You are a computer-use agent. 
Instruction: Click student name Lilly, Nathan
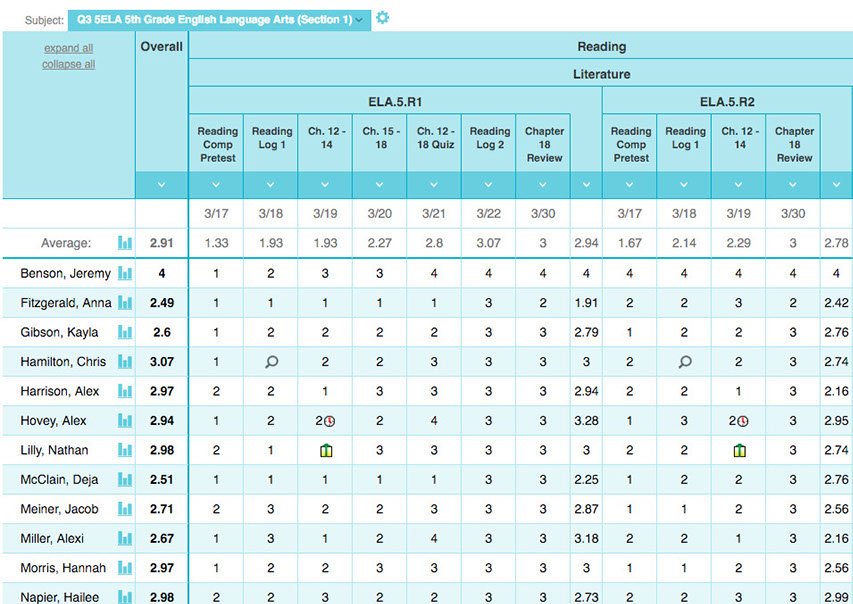pyautogui.click(x=54, y=450)
